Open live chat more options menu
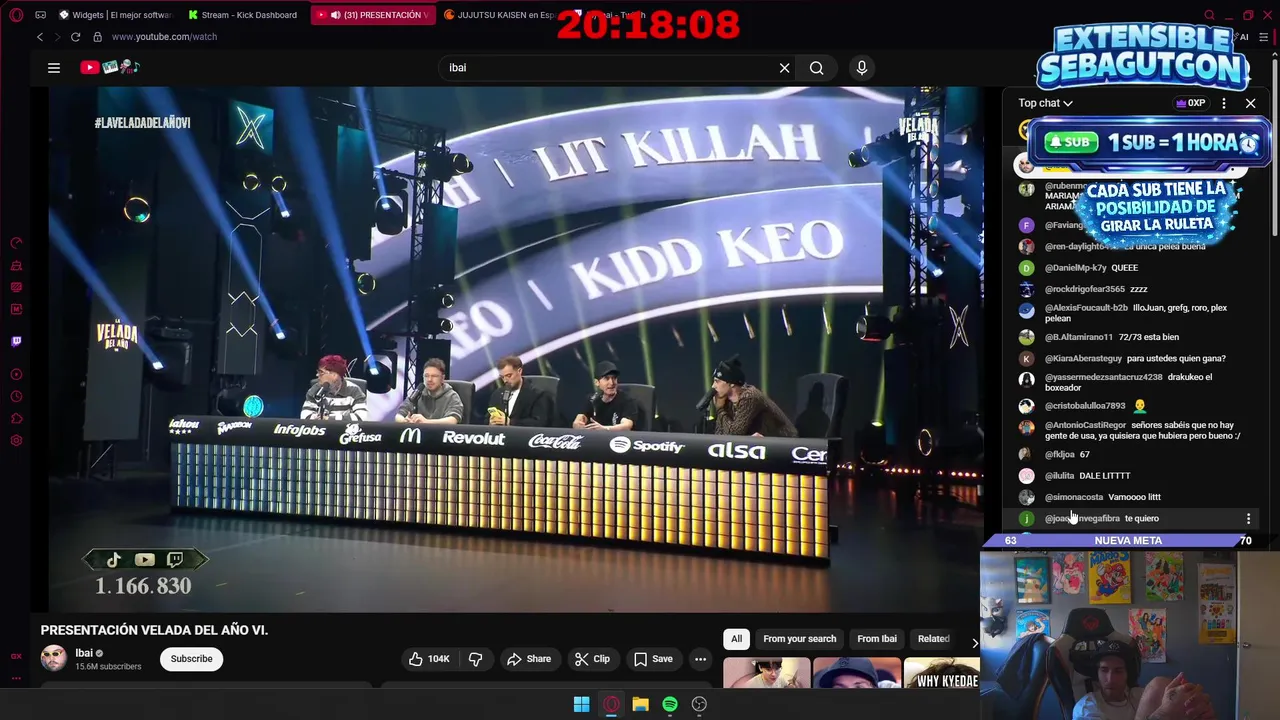 click(x=1224, y=103)
